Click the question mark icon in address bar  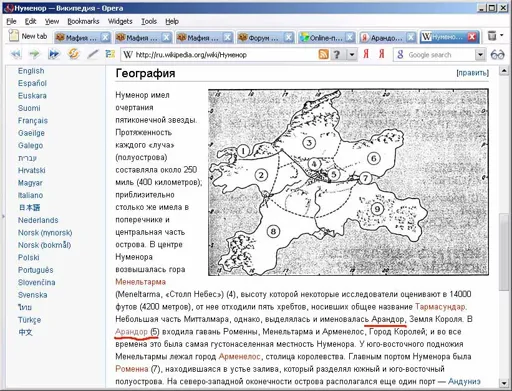click(x=337, y=54)
